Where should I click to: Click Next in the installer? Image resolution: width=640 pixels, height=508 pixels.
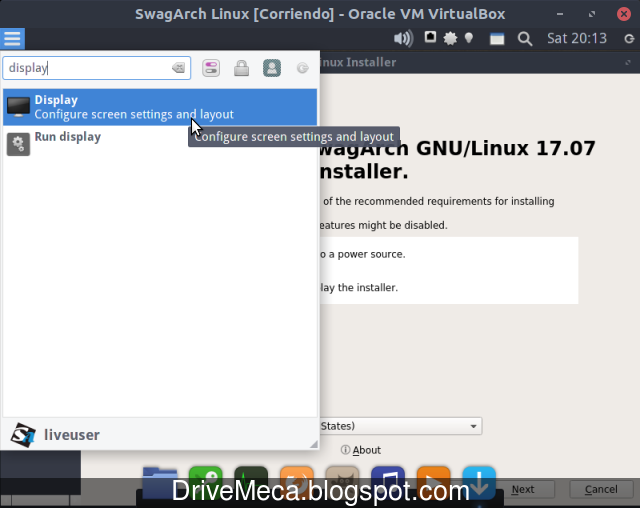coord(523,489)
